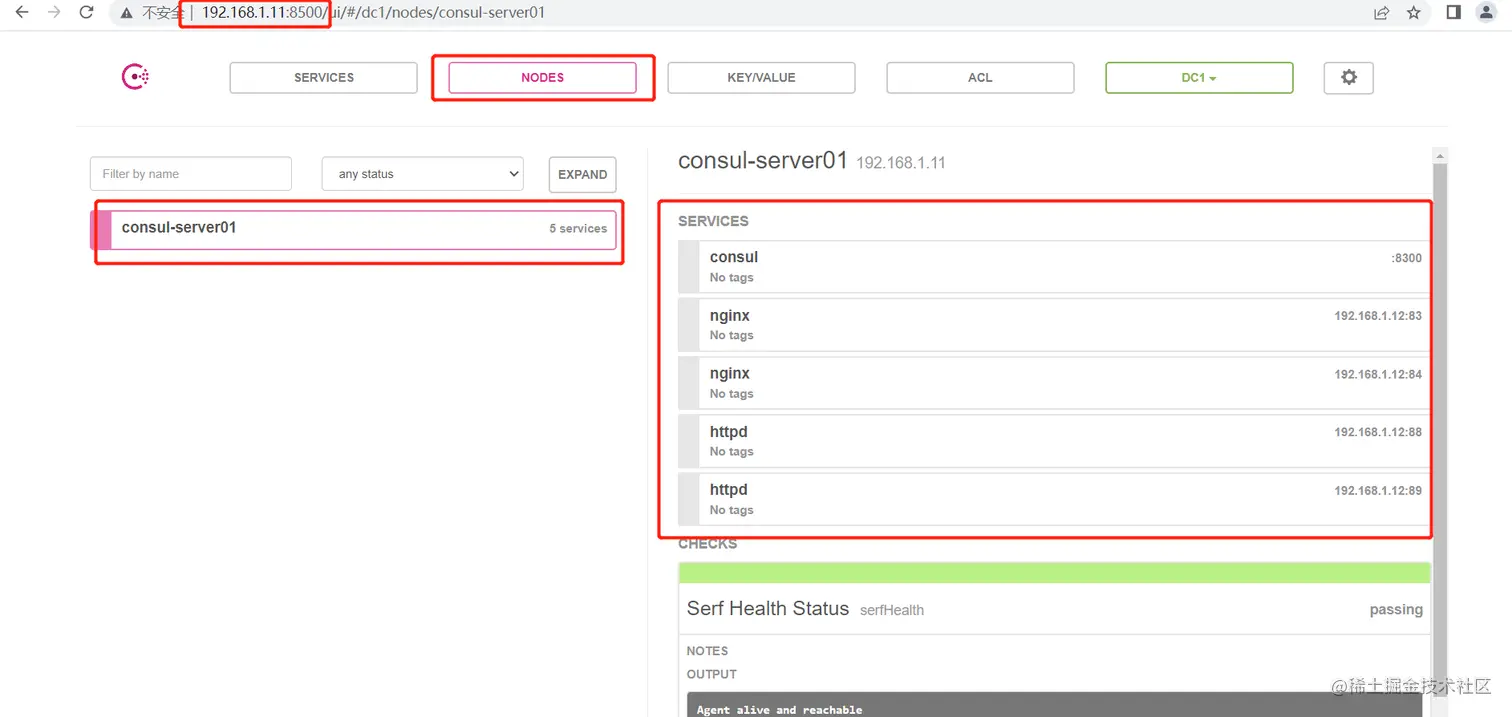Go back using browser back arrow
This screenshot has height=717, width=1512.
point(22,13)
